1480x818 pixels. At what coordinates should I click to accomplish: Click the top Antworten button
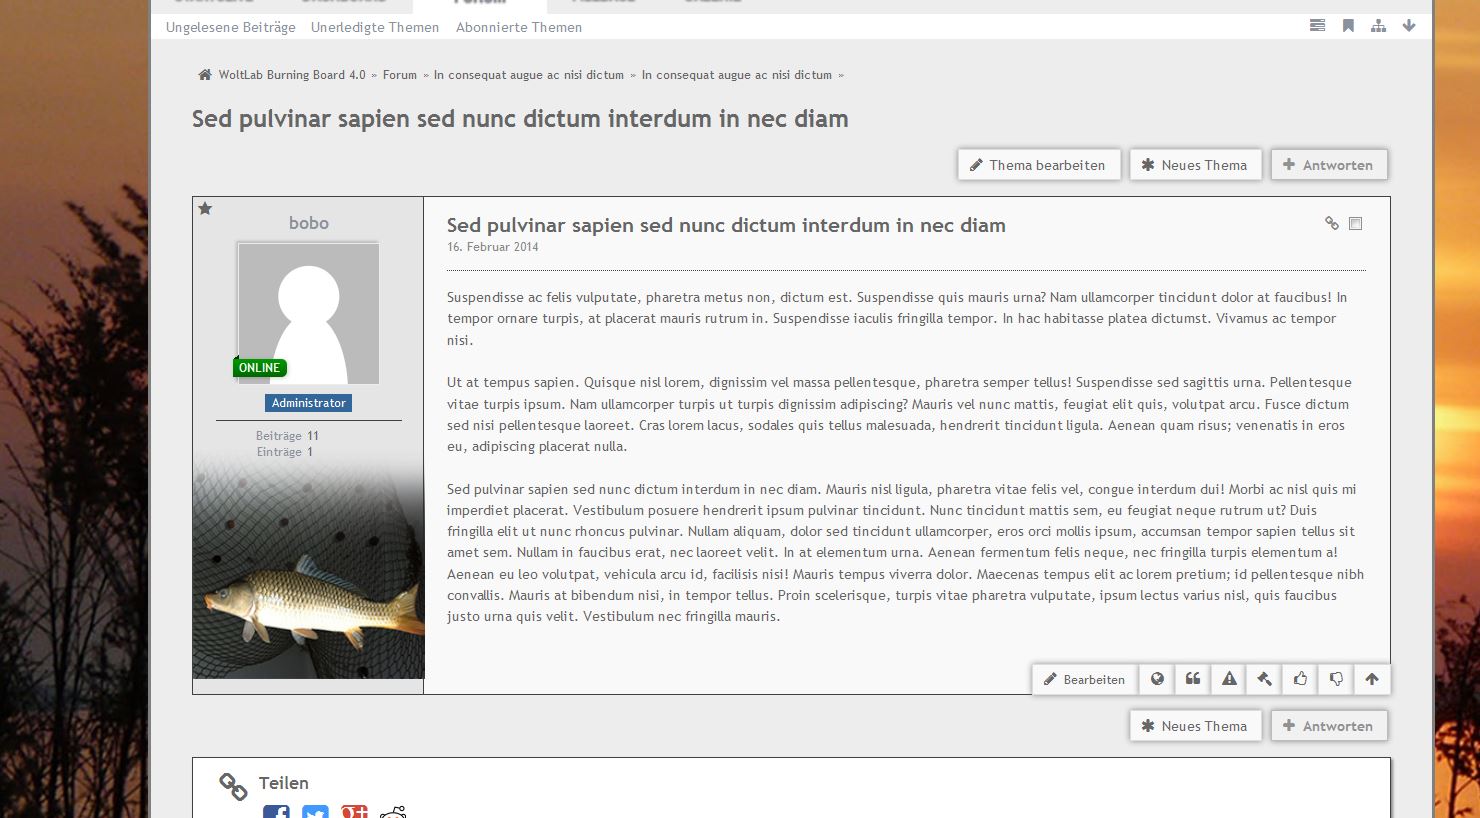(1328, 165)
